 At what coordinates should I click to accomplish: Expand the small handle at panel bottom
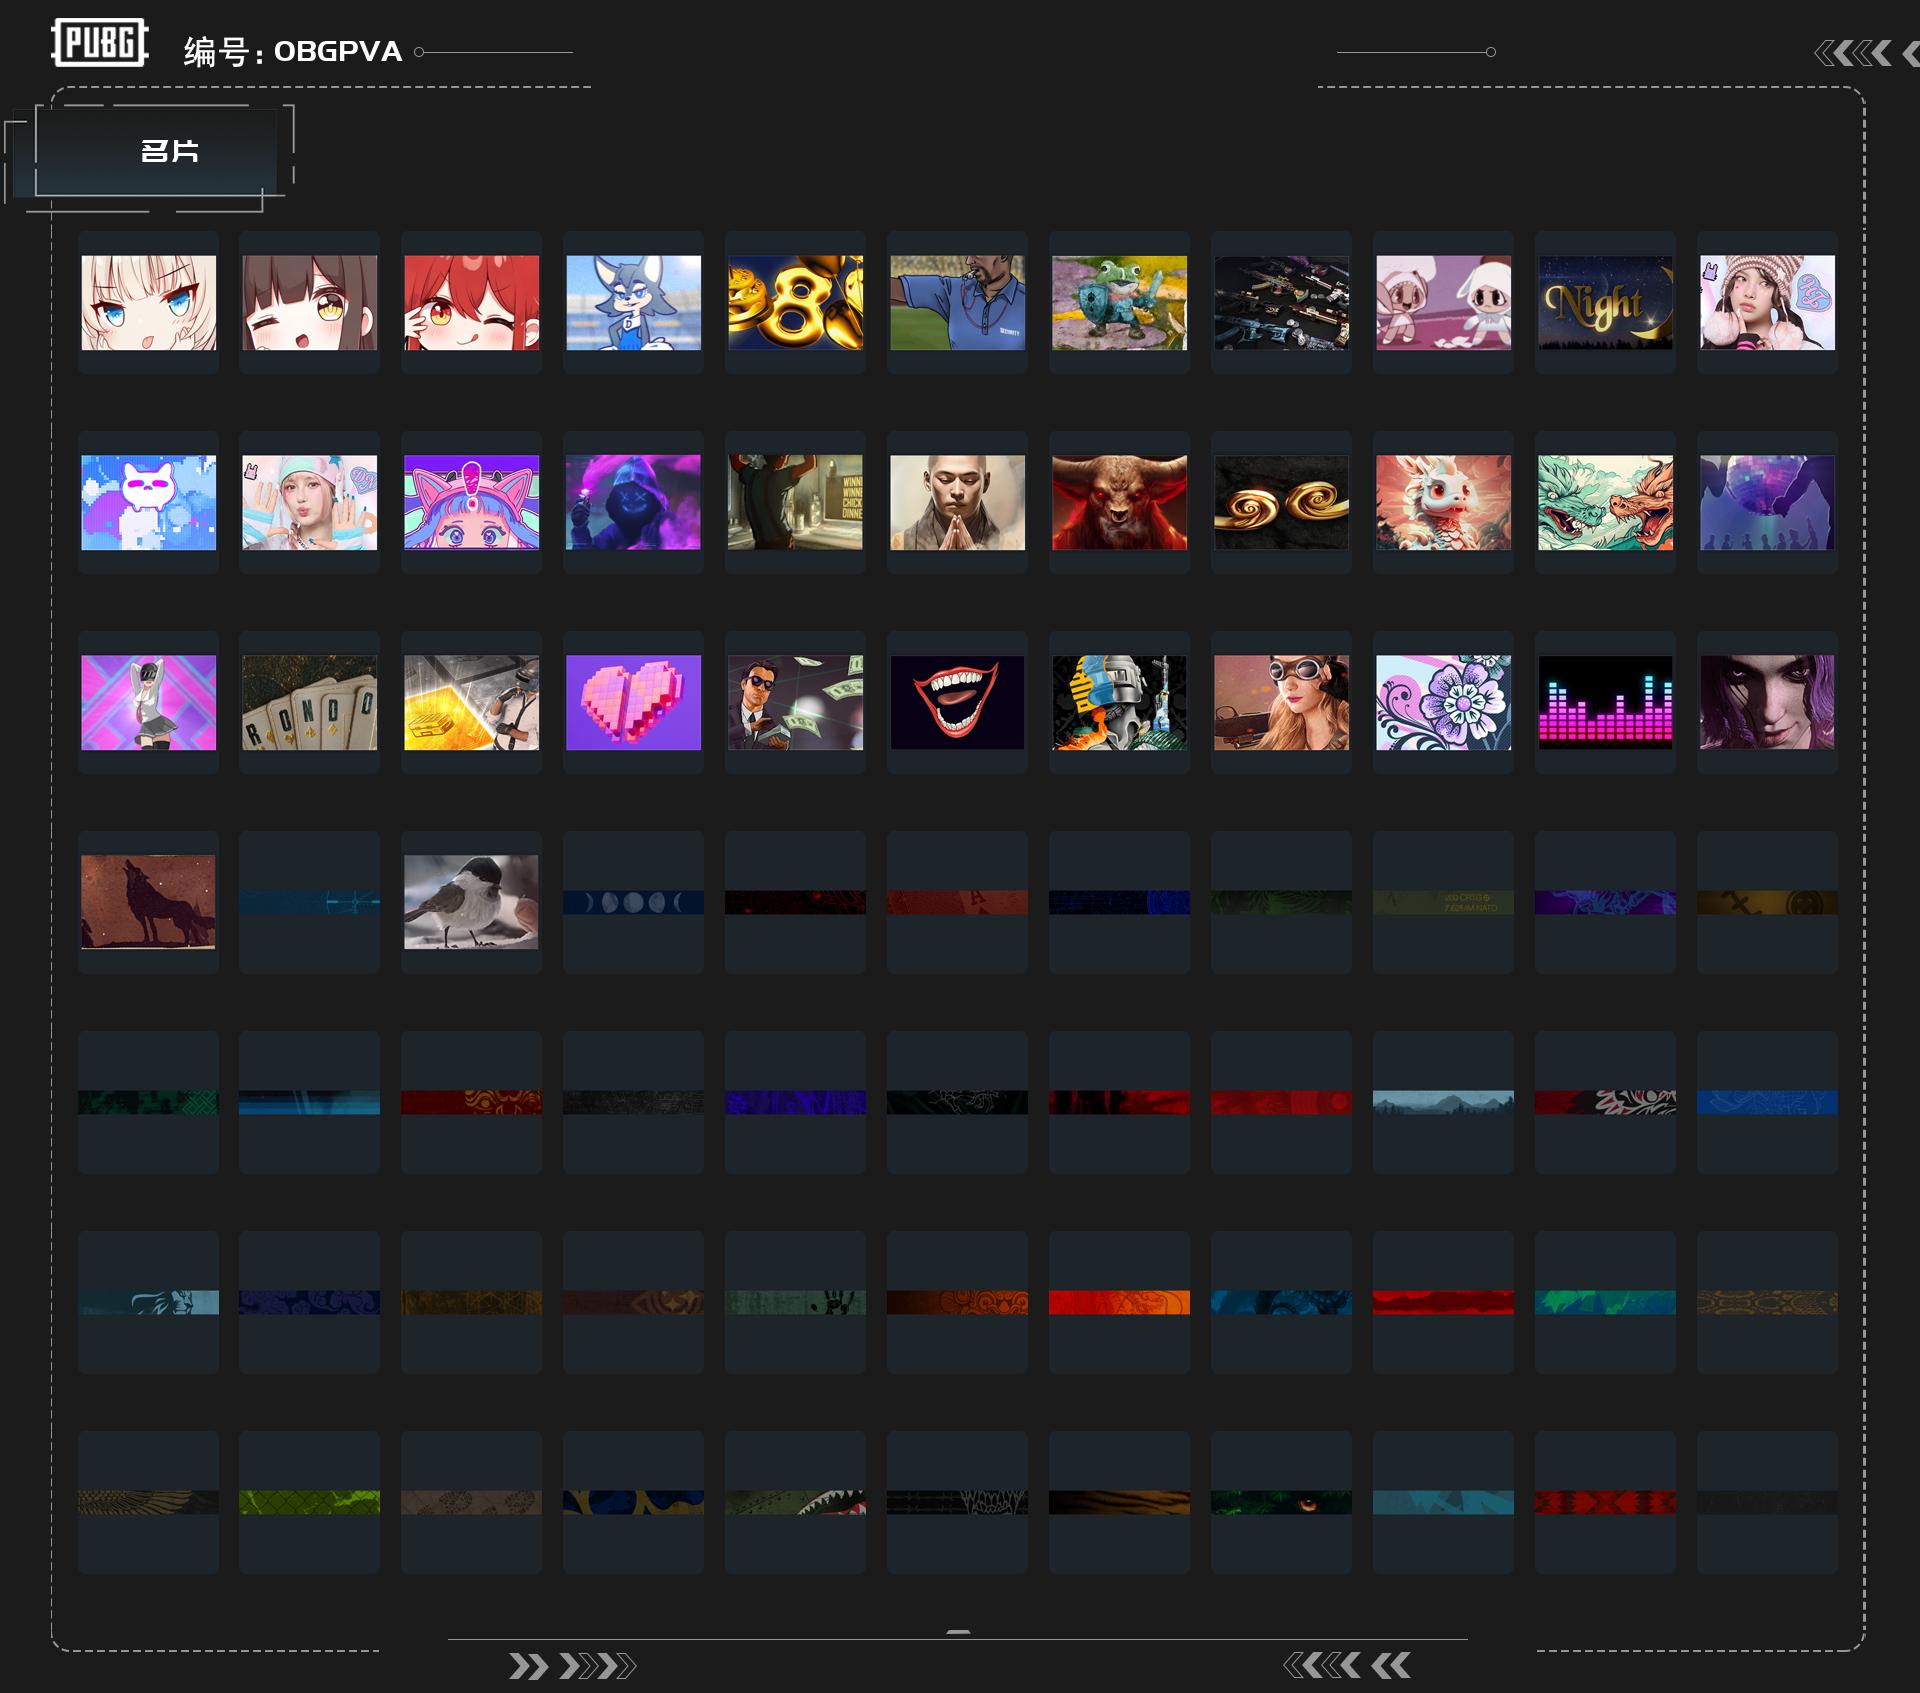pyautogui.click(x=958, y=1632)
